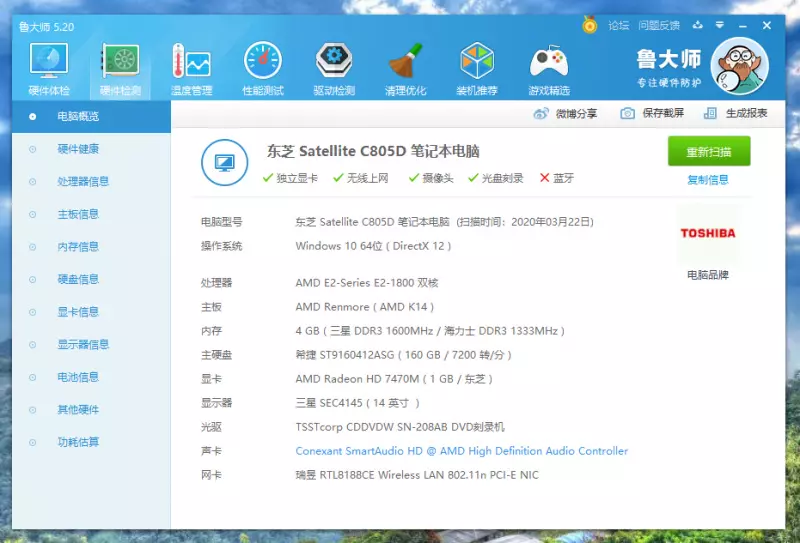The height and width of the screenshot is (543, 800).
Task: Open the 硬件体检 hardware checkup icon
Action: [49, 69]
